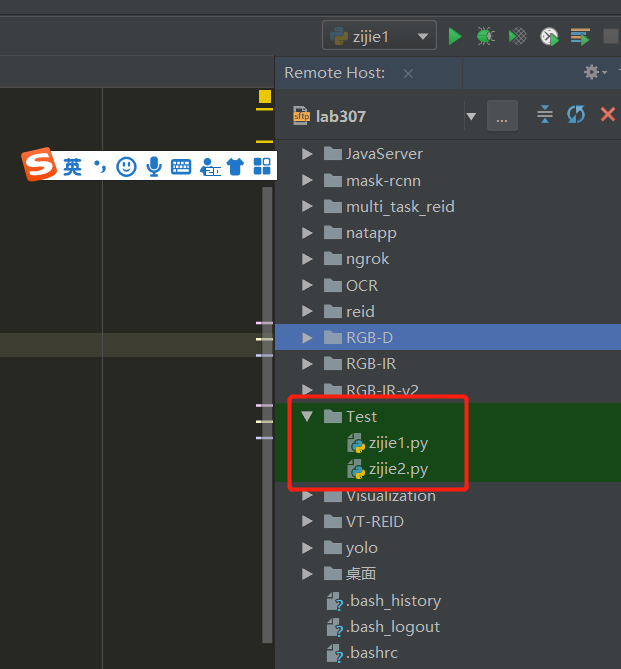This screenshot has width=621, height=669.
Task: Select the .bash_logout file
Action: 393,627
